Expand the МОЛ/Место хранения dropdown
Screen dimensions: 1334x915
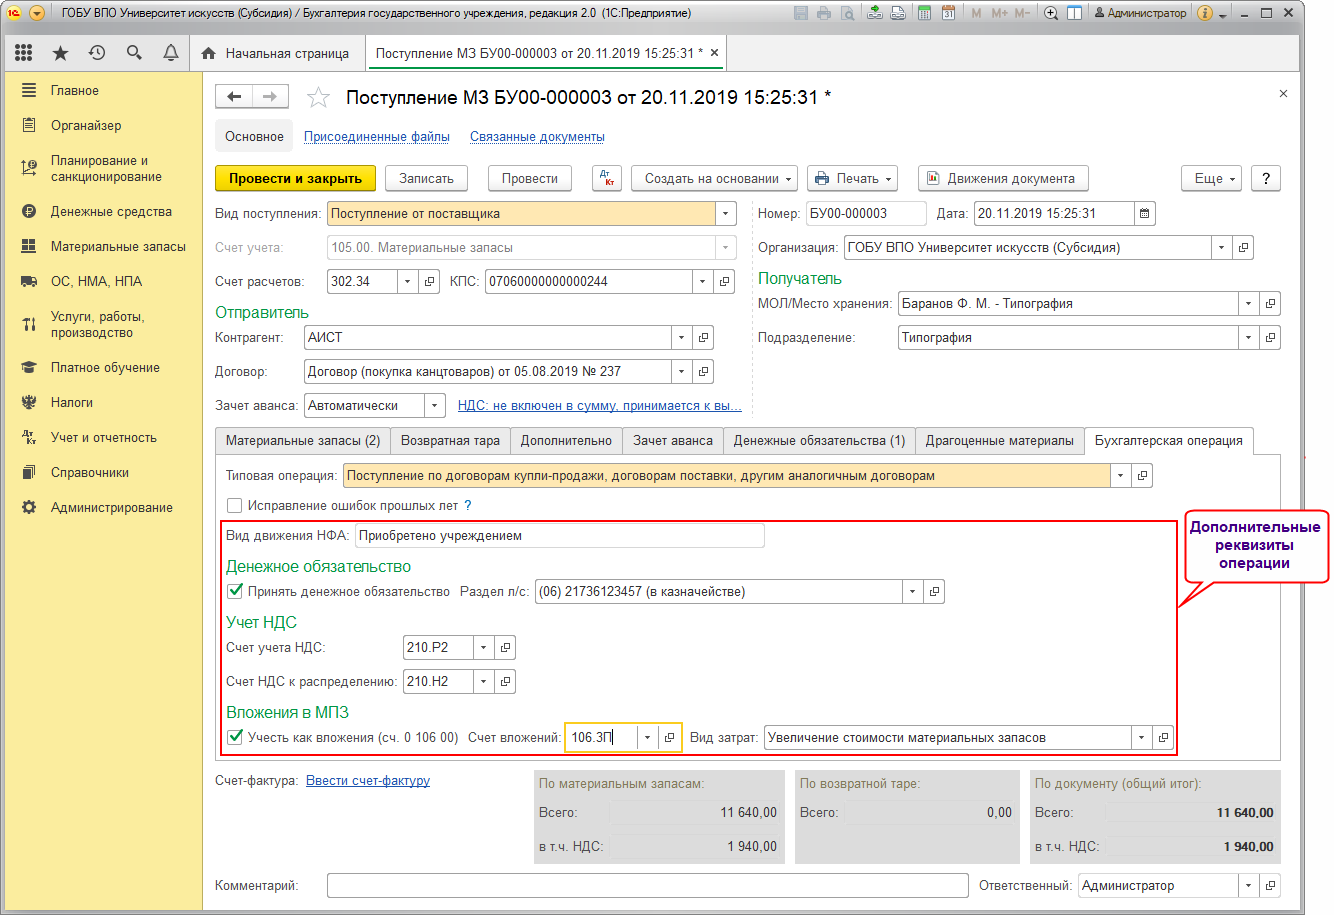coord(1248,303)
